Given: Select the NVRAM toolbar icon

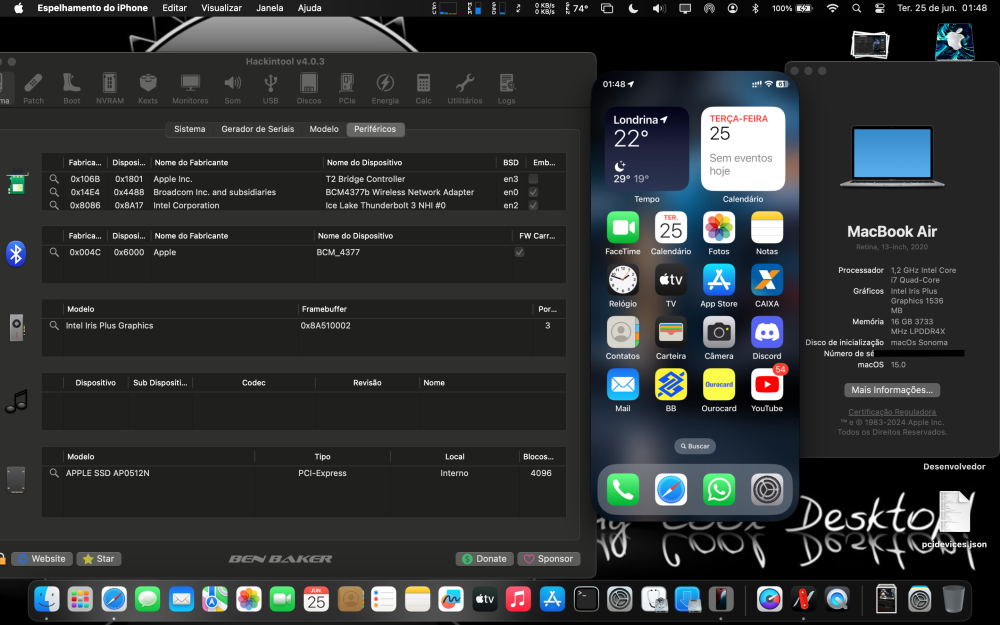Looking at the screenshot, I should pyautogui.click(x=110, y=89).
